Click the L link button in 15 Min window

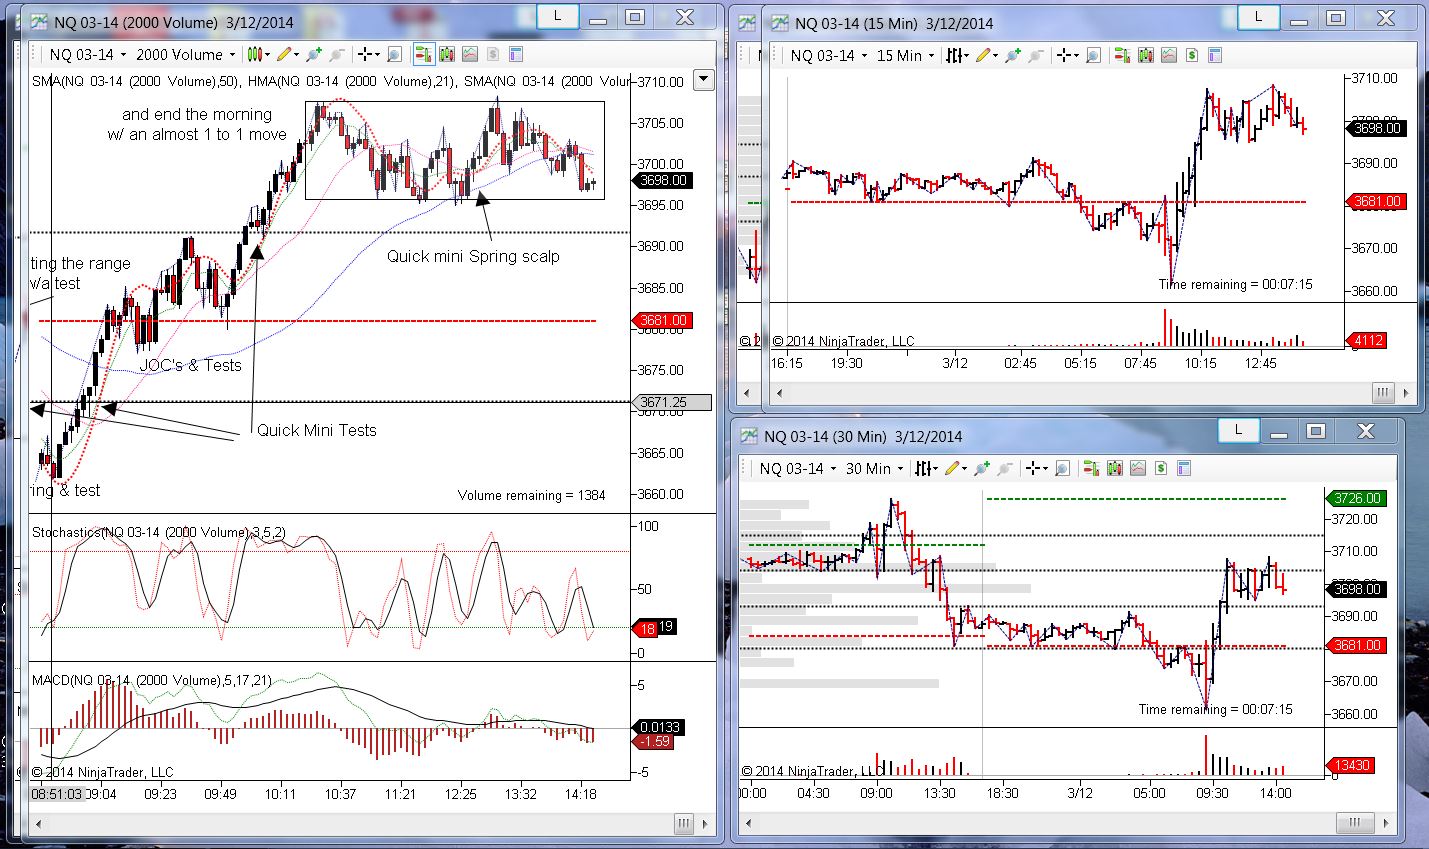point(1258,16)
